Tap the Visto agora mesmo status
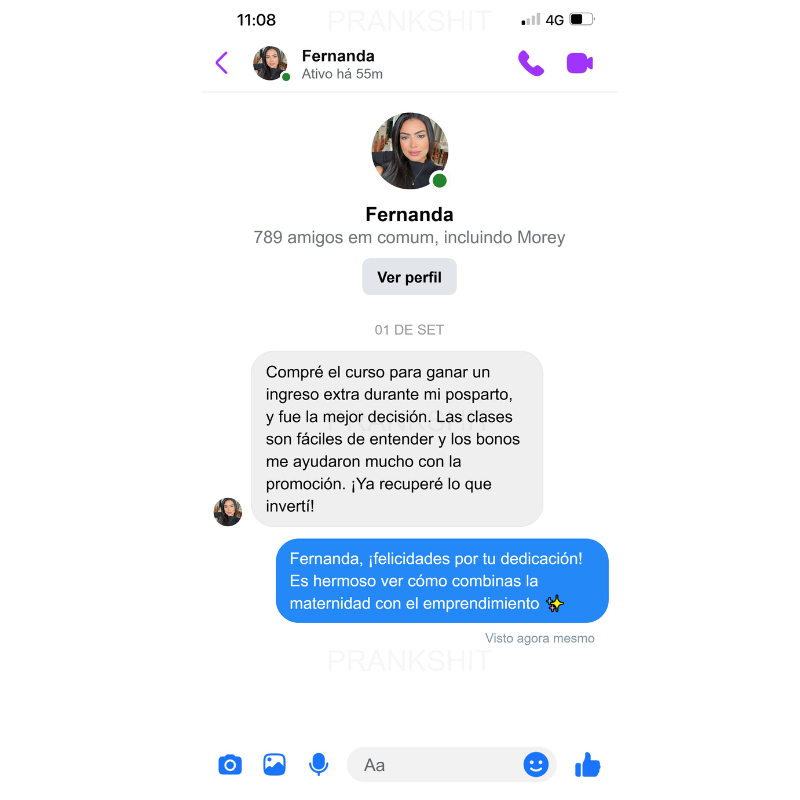This screenshot has height=800, width=800. [x=540, y=638]
